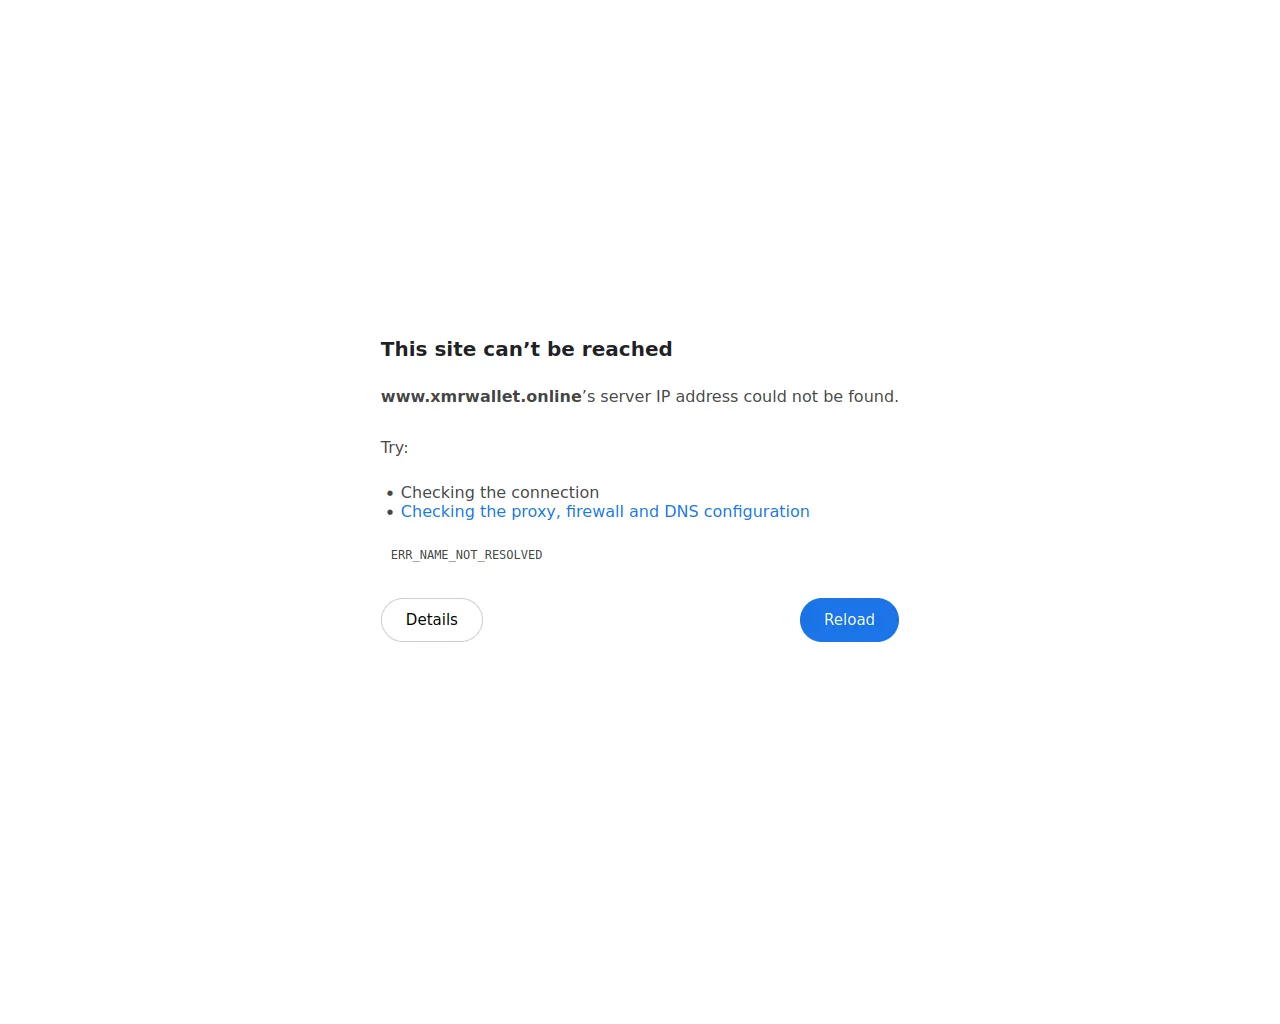Click the bullet before the proxy link
Screen dimensions: 1280x1024
click(390, 512)
